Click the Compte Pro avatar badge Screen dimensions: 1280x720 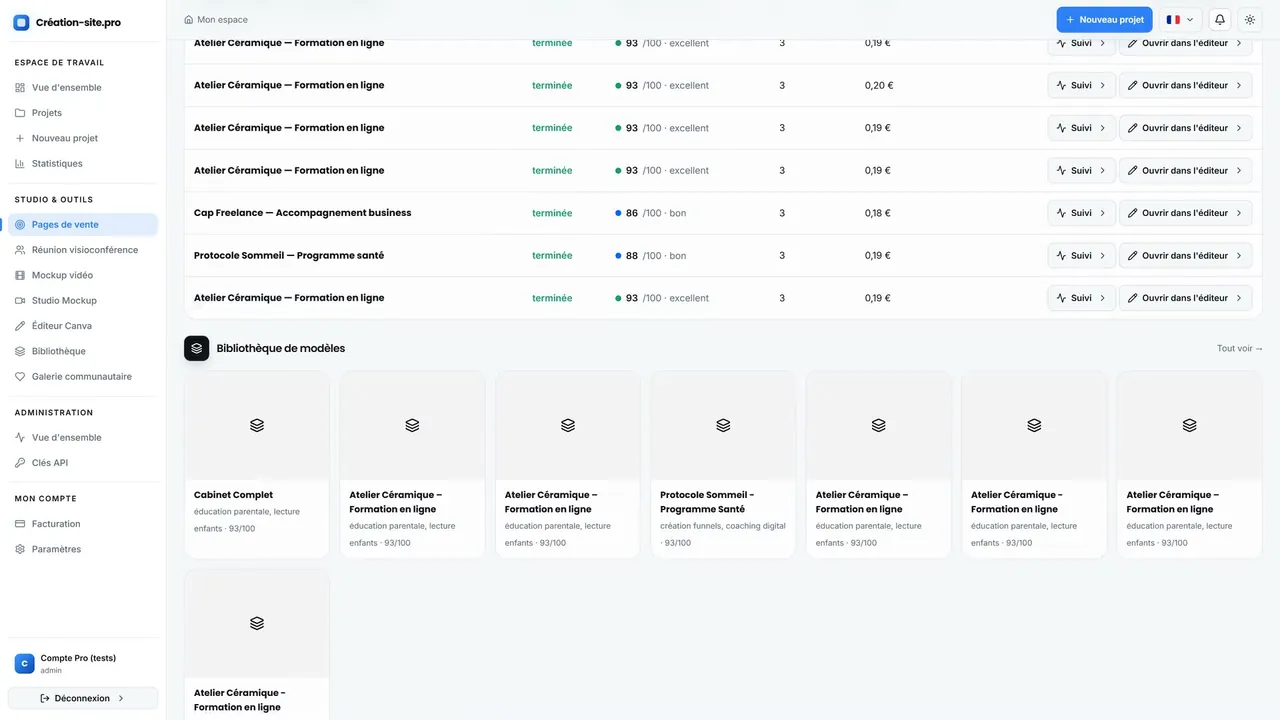point(24,663)
